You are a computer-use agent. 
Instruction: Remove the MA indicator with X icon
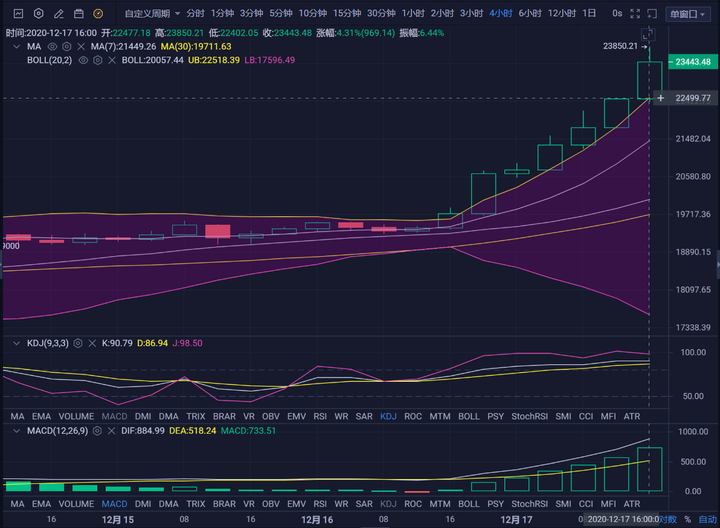tap(81, 46)
